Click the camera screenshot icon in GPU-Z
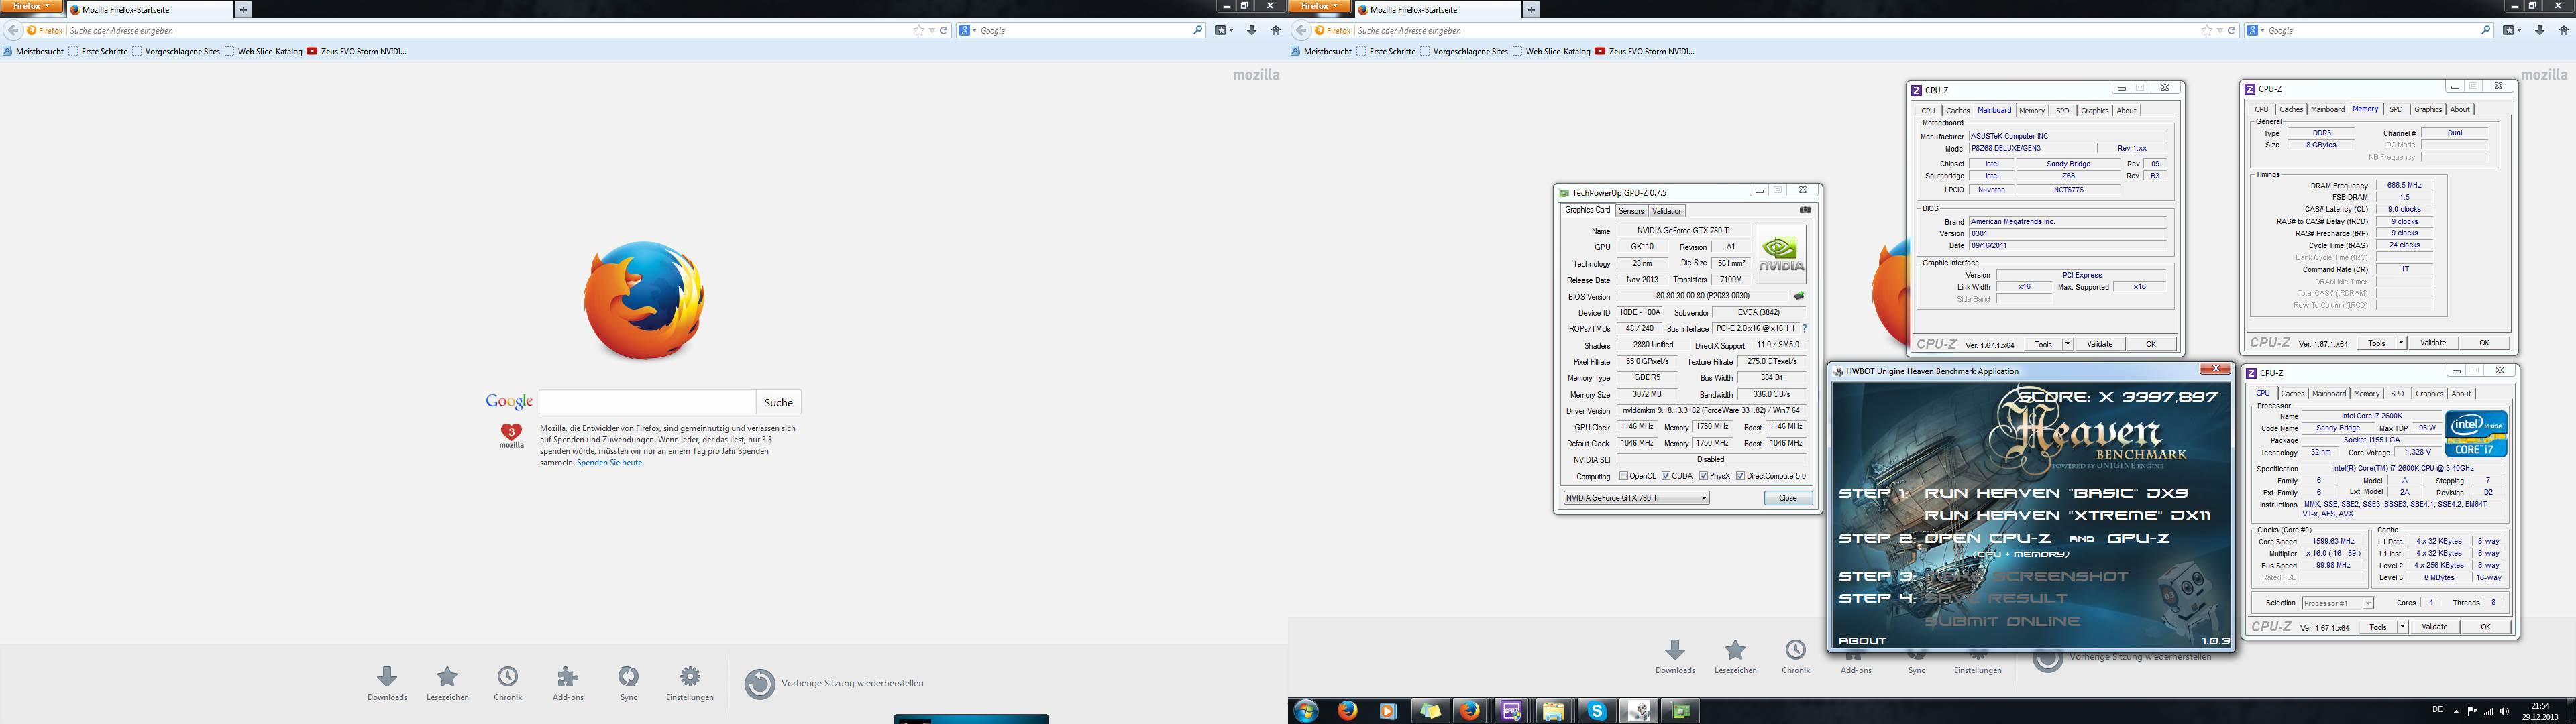 [1805, 210]
